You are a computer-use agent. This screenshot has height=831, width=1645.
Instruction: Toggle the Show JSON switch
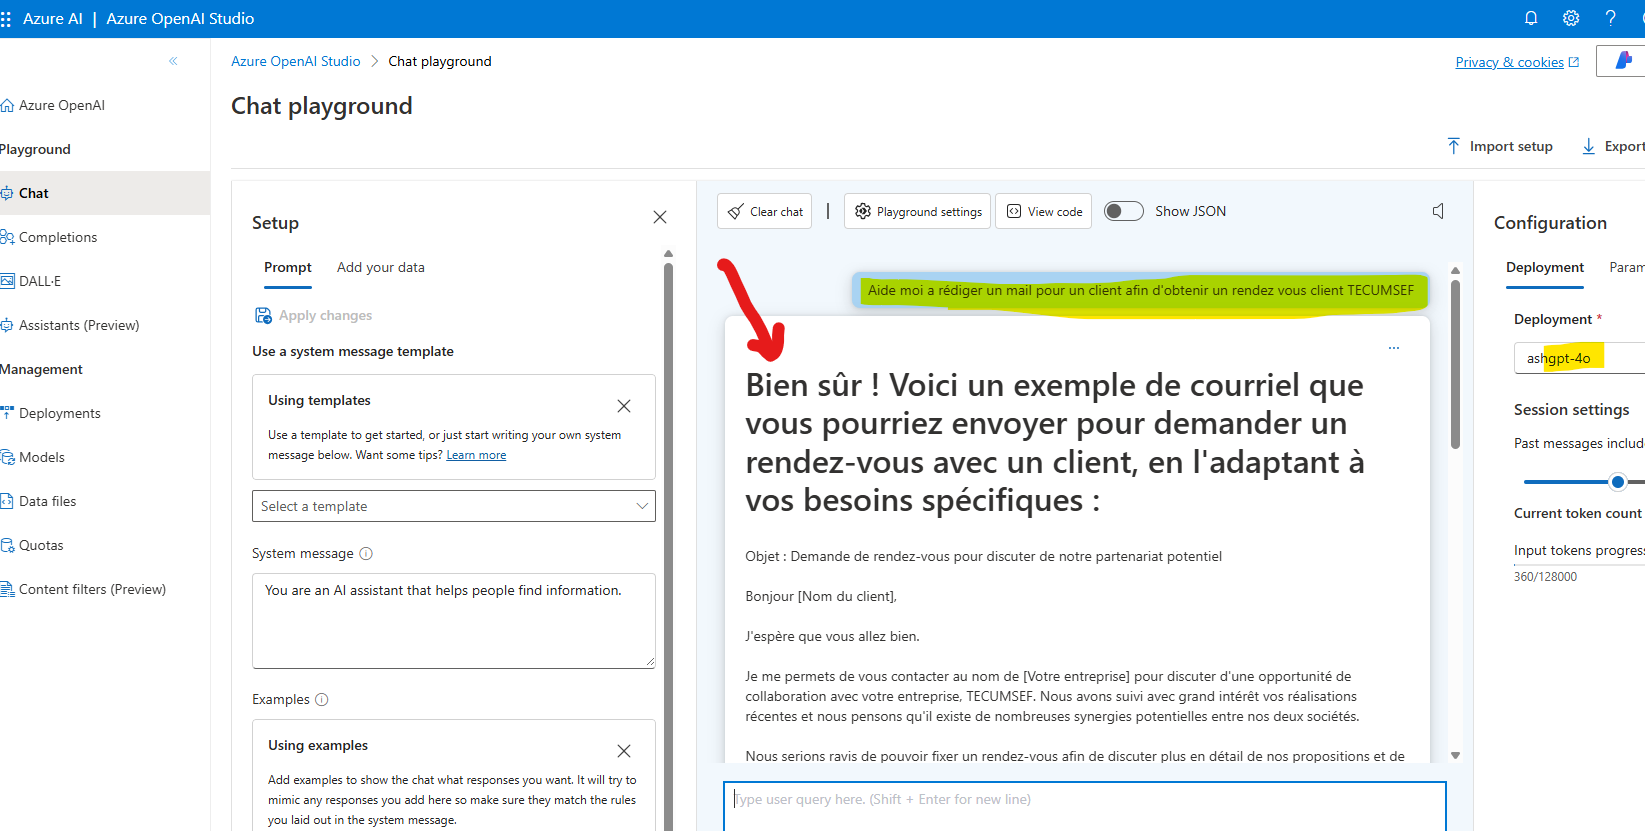(x=1124, y=211)
